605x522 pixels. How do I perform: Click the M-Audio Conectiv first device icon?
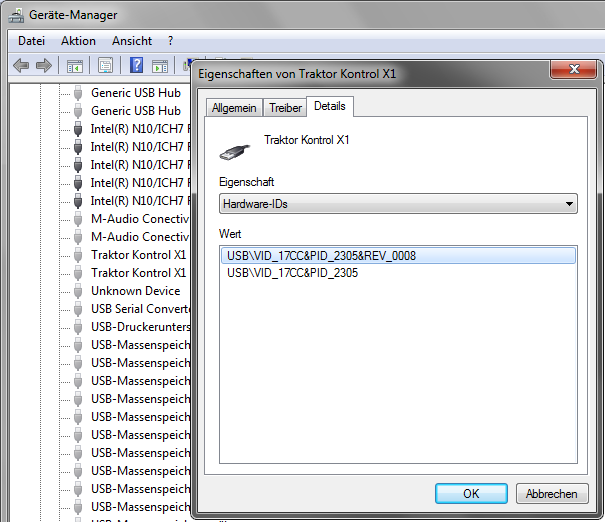[78, 219]
